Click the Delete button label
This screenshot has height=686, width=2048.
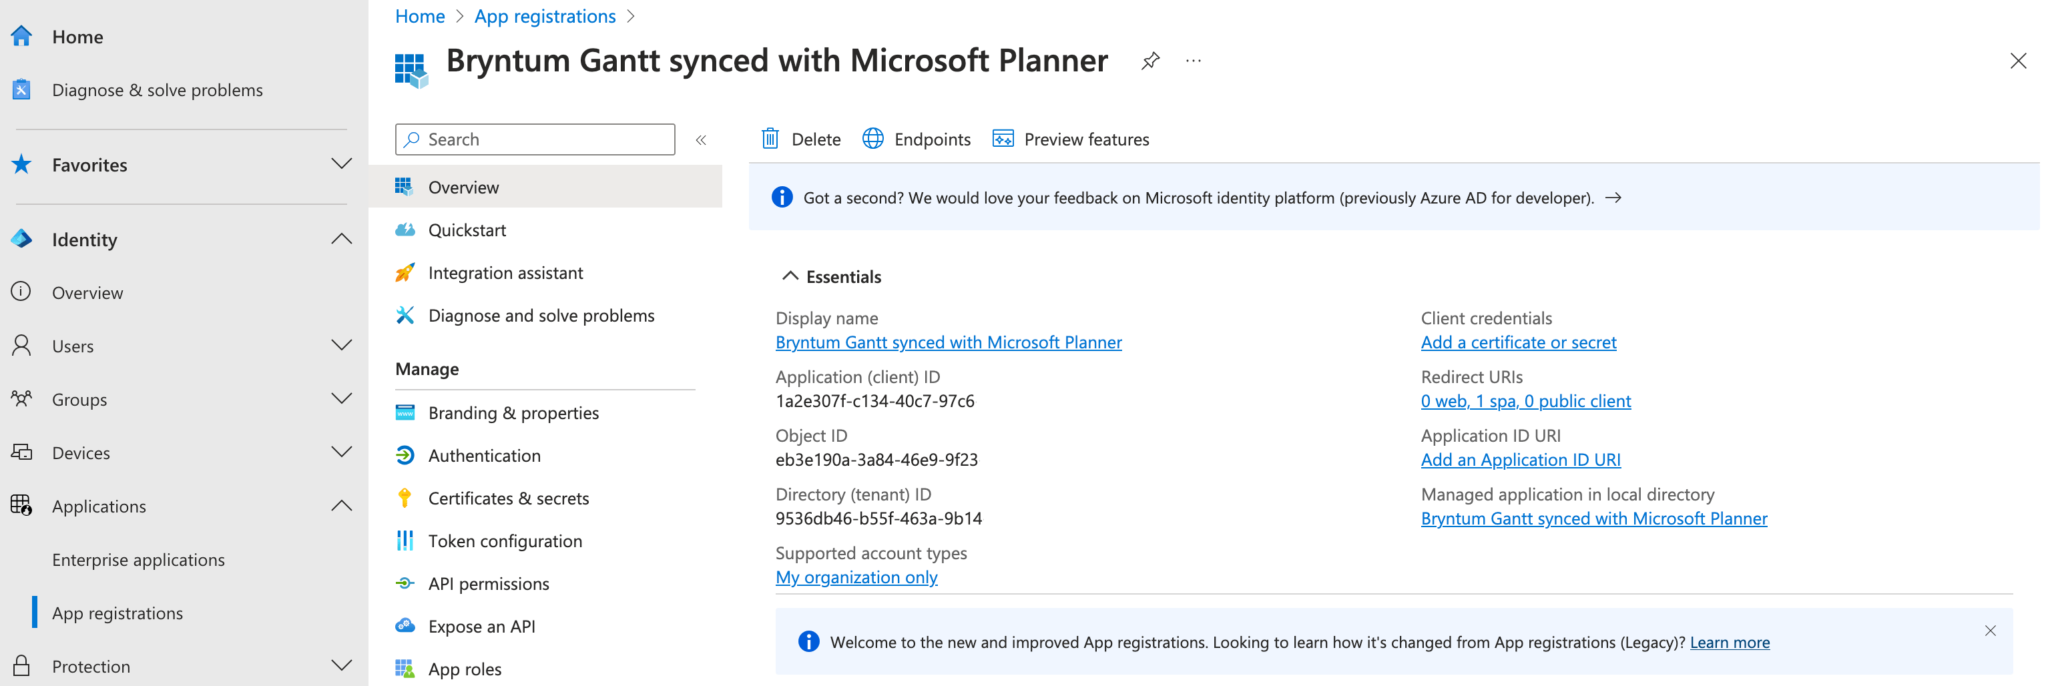tap(816, 139)
